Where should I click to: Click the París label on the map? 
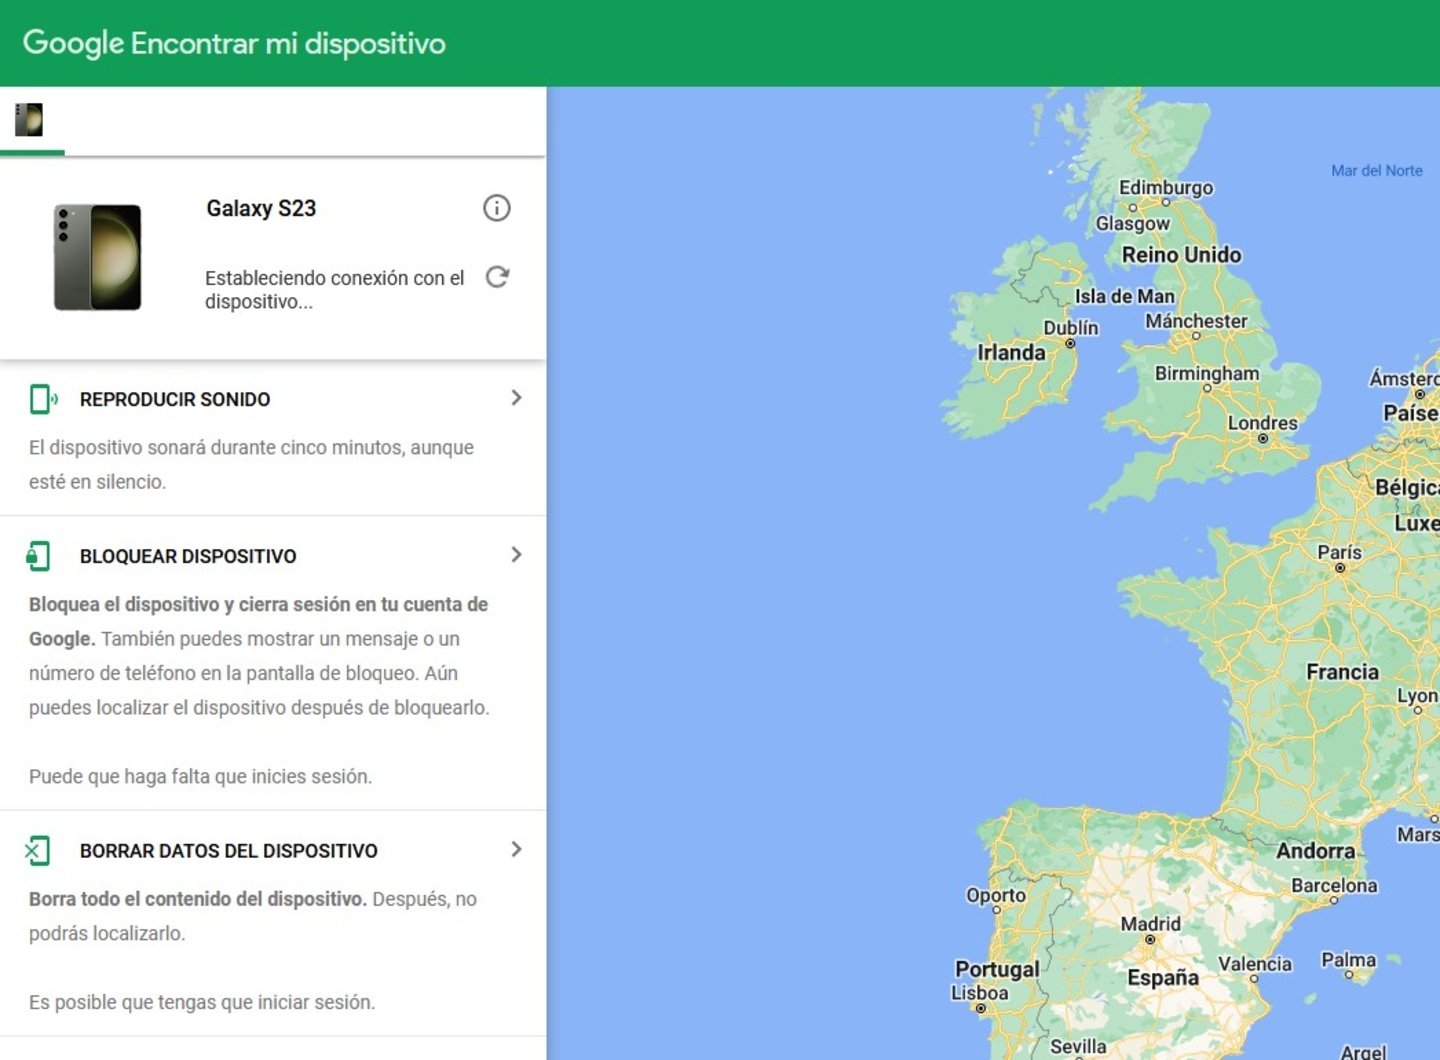point(1339,552)
